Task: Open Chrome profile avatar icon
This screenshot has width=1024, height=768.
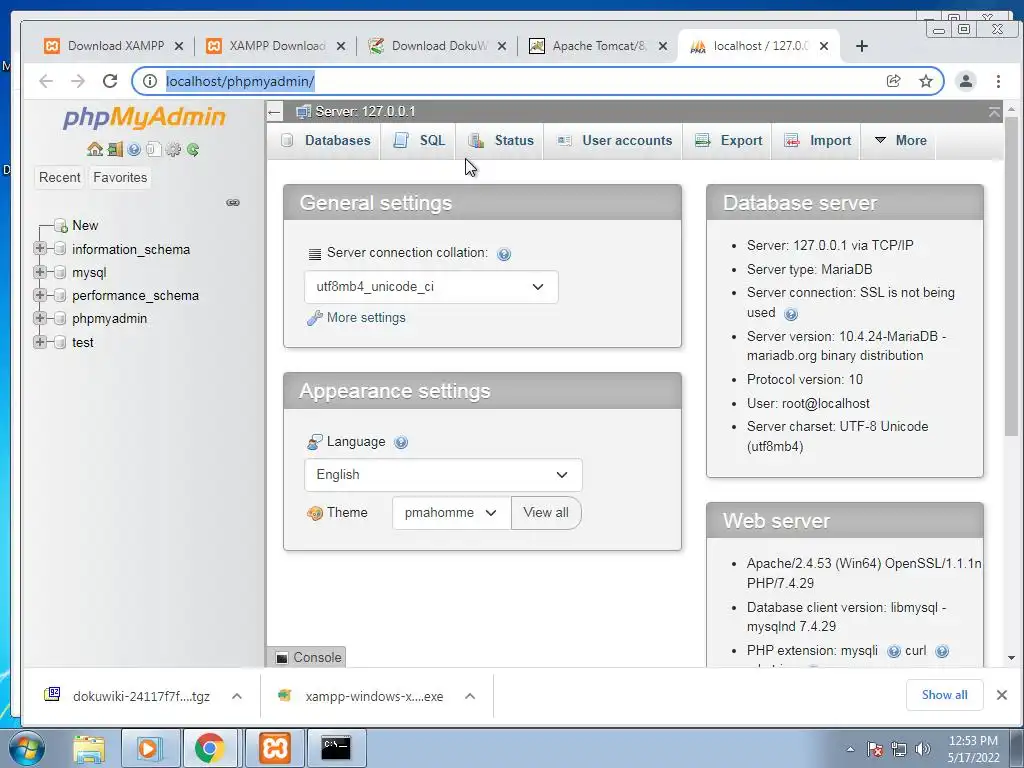Action: click(x=965, y=81)
